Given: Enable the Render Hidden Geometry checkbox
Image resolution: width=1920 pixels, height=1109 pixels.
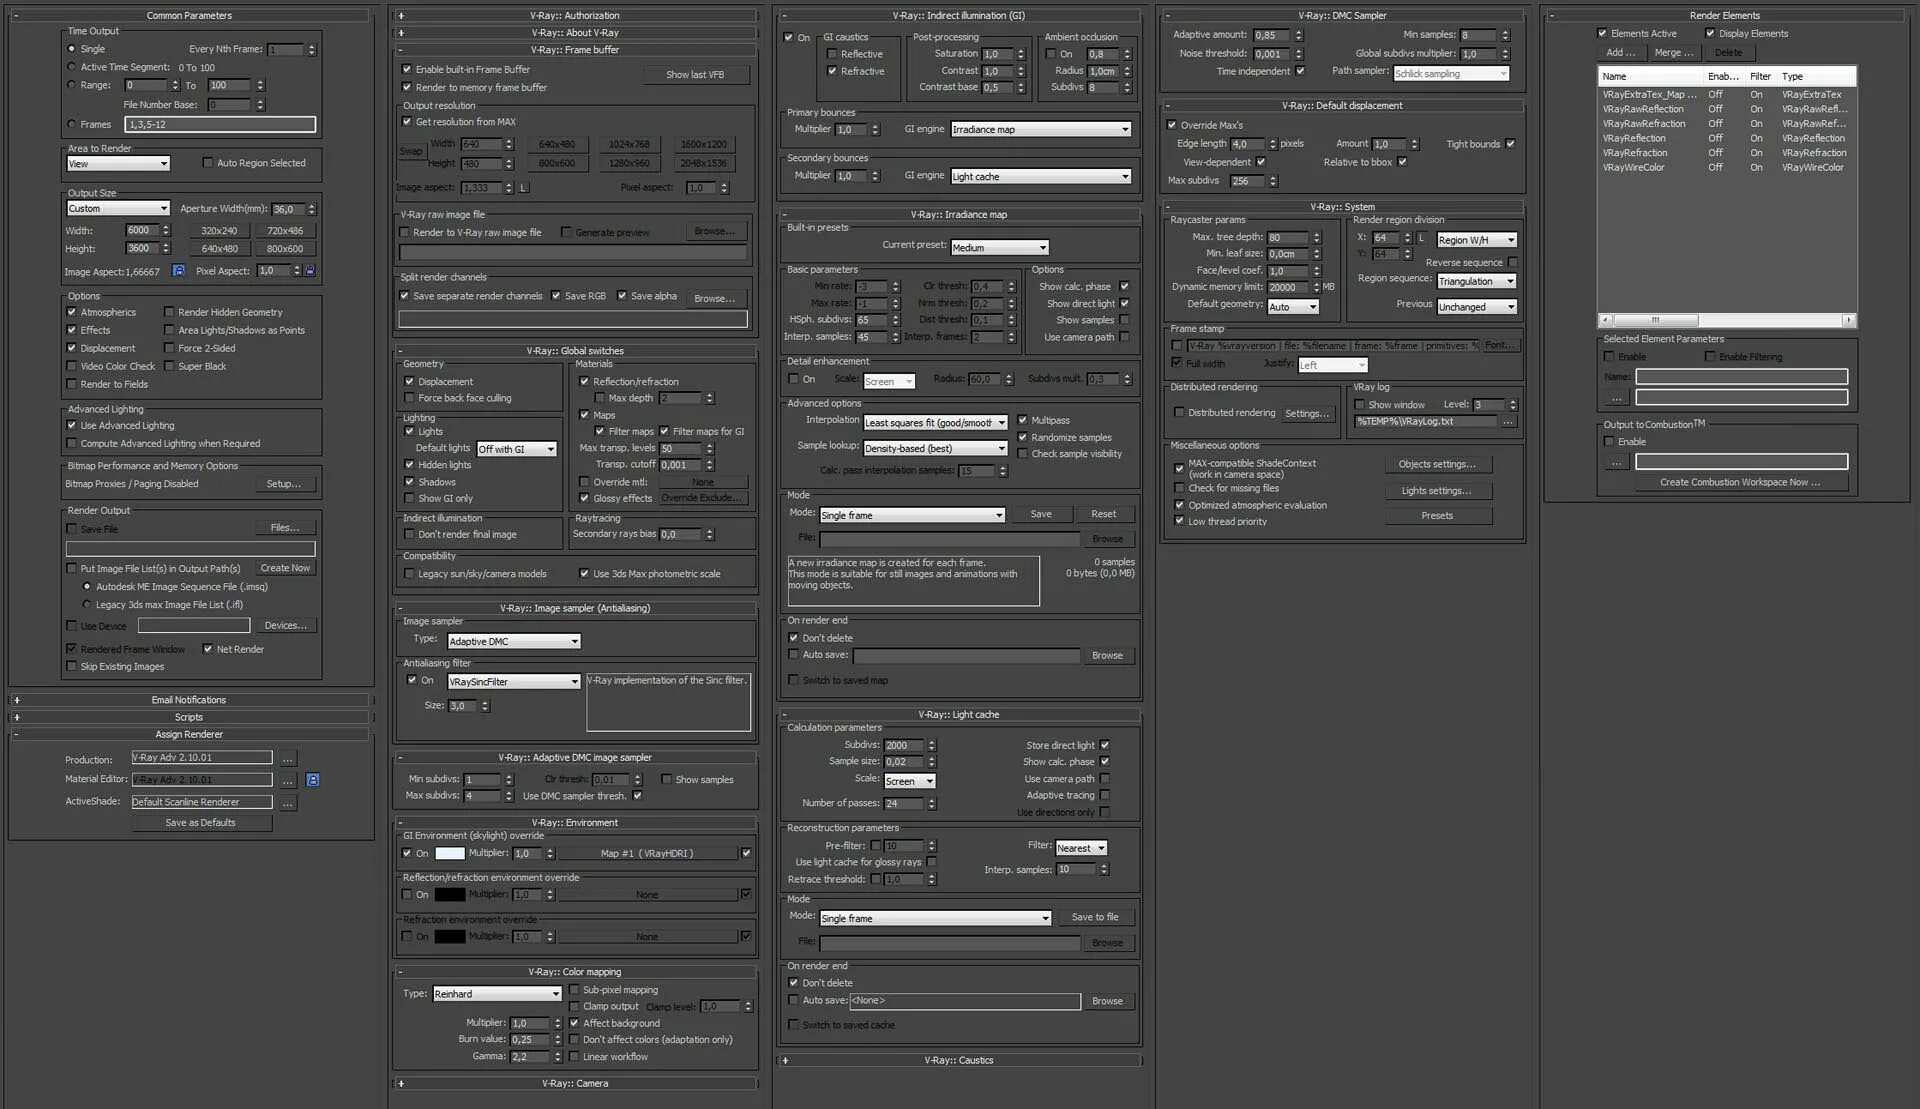Looking at the screenshot, I should click(169, 312).
